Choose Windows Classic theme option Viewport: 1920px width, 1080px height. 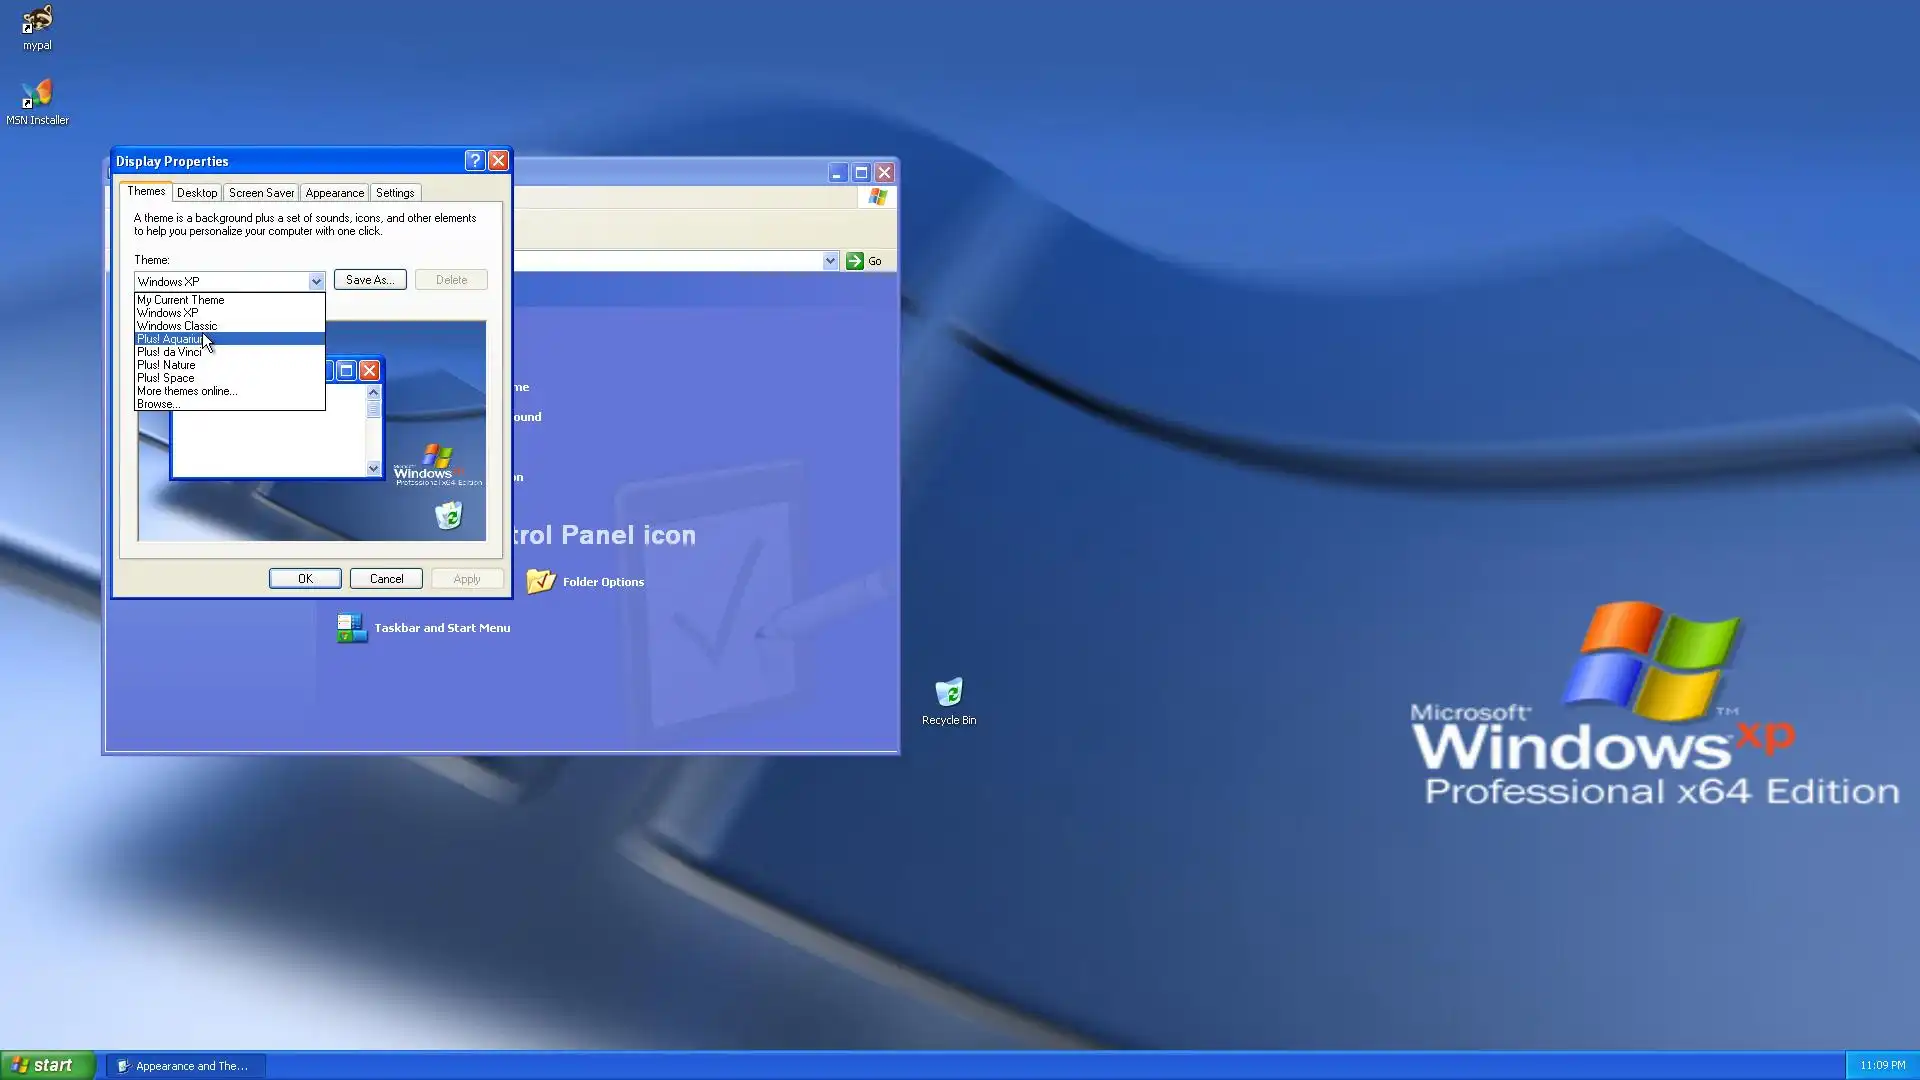pos(177,326)
